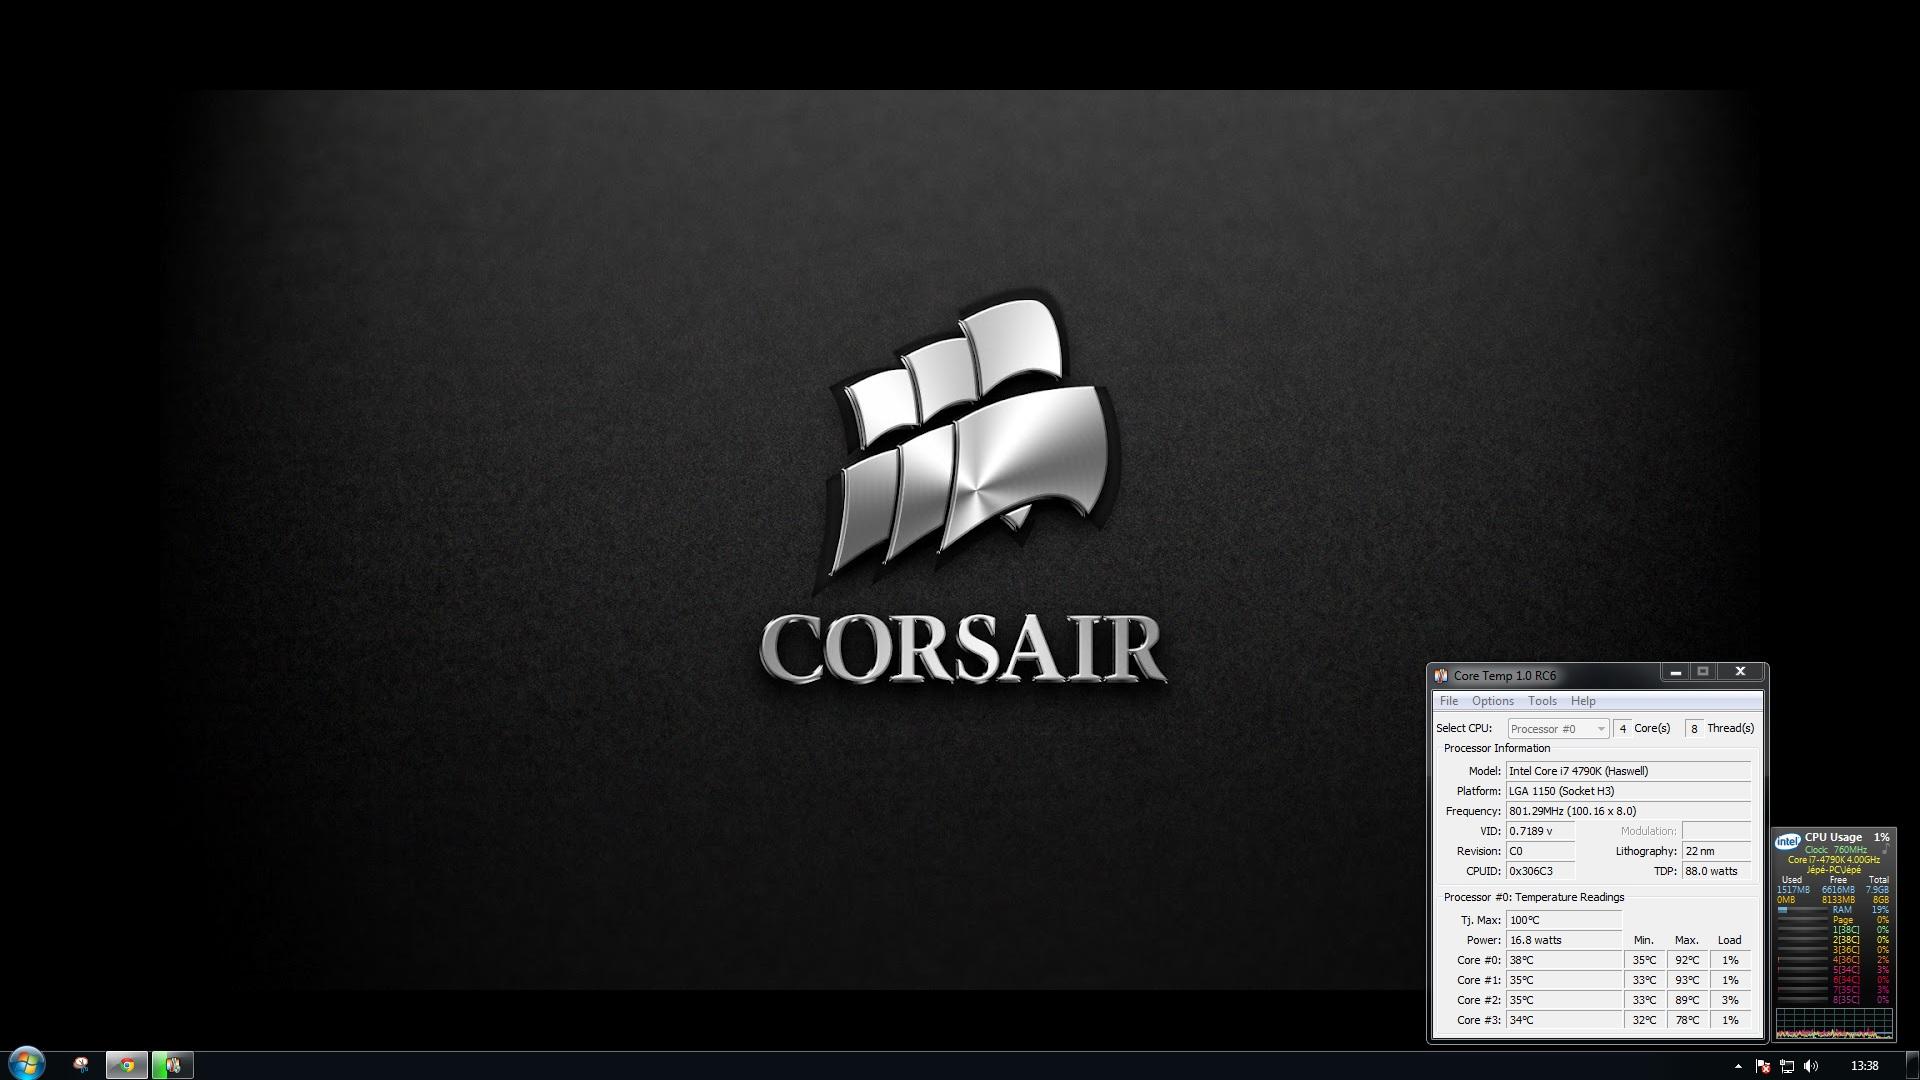The height and width of the screenshot is (1080, 1920).
Task: Click Core Temp title bar app icon
Action: (1441, 675)
